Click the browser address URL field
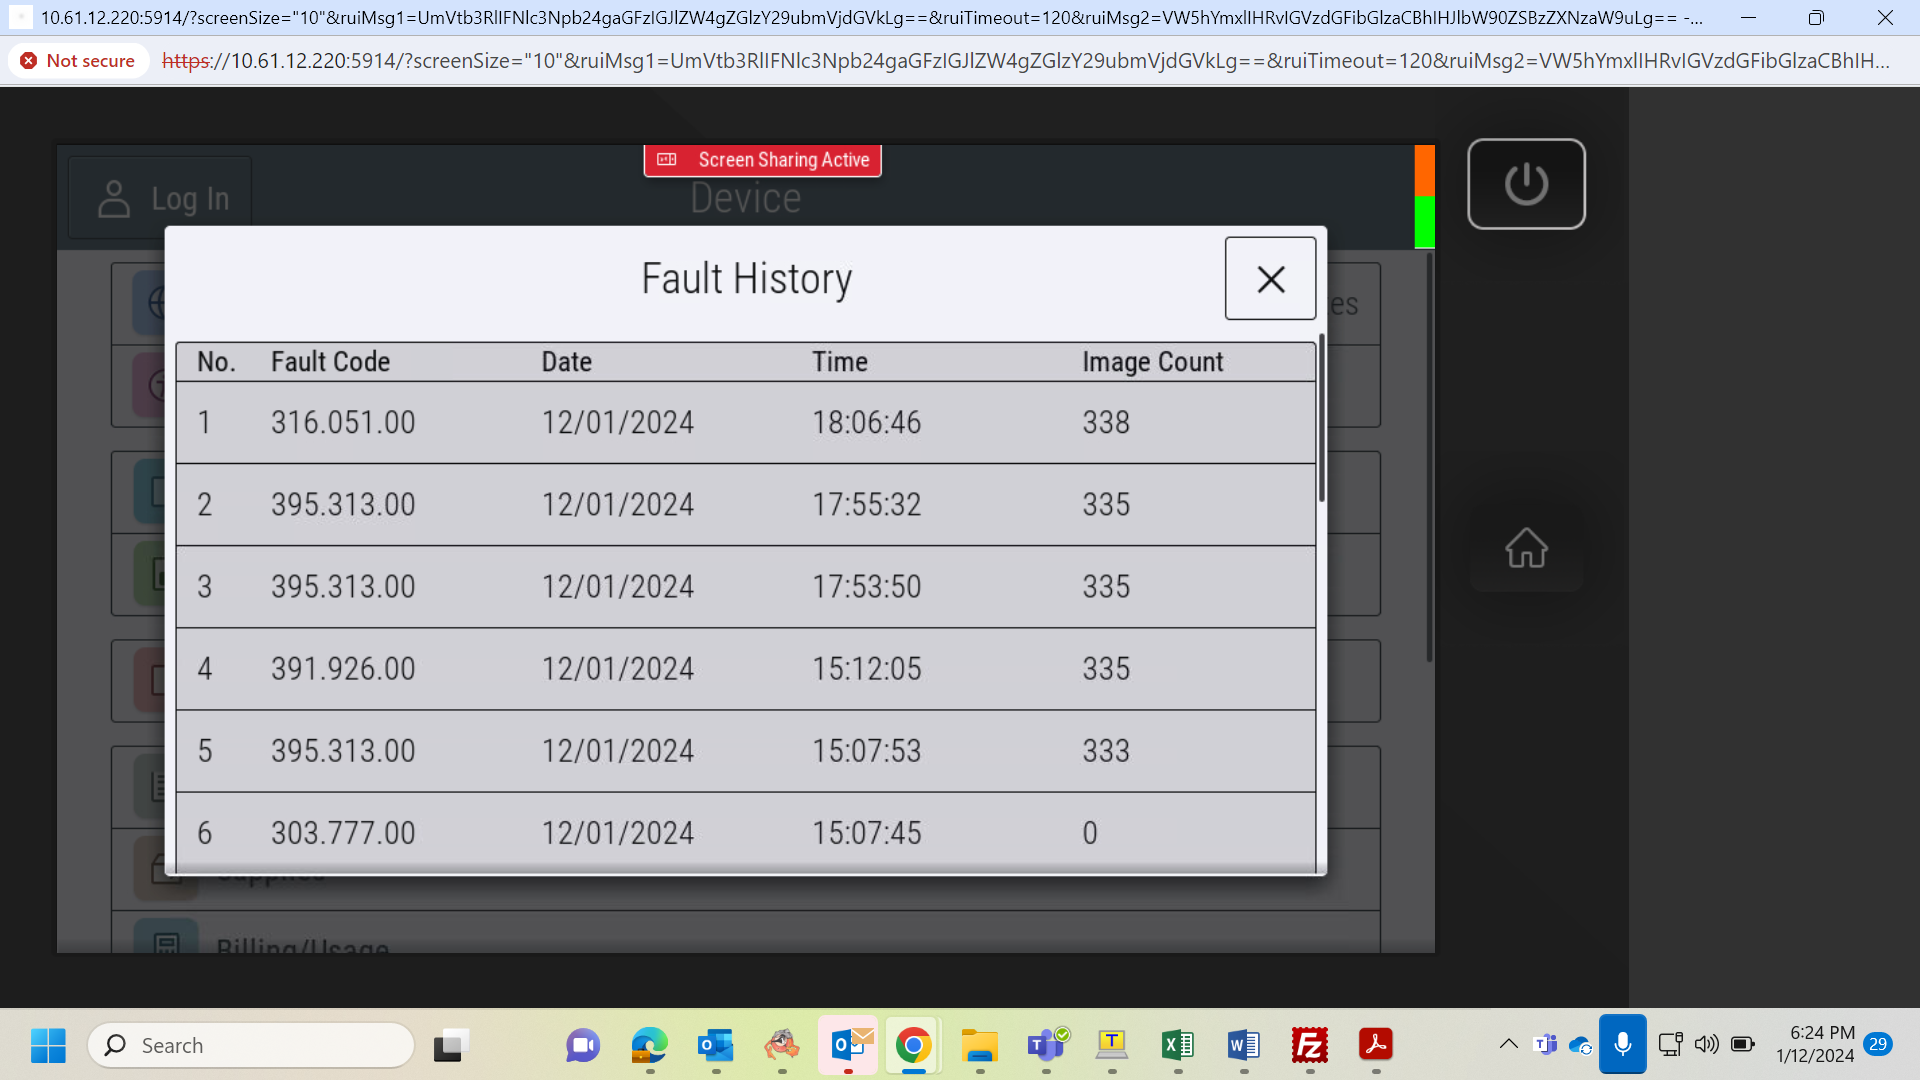The width and height of the screenshot is (1920, 1080). (1025, 61)
